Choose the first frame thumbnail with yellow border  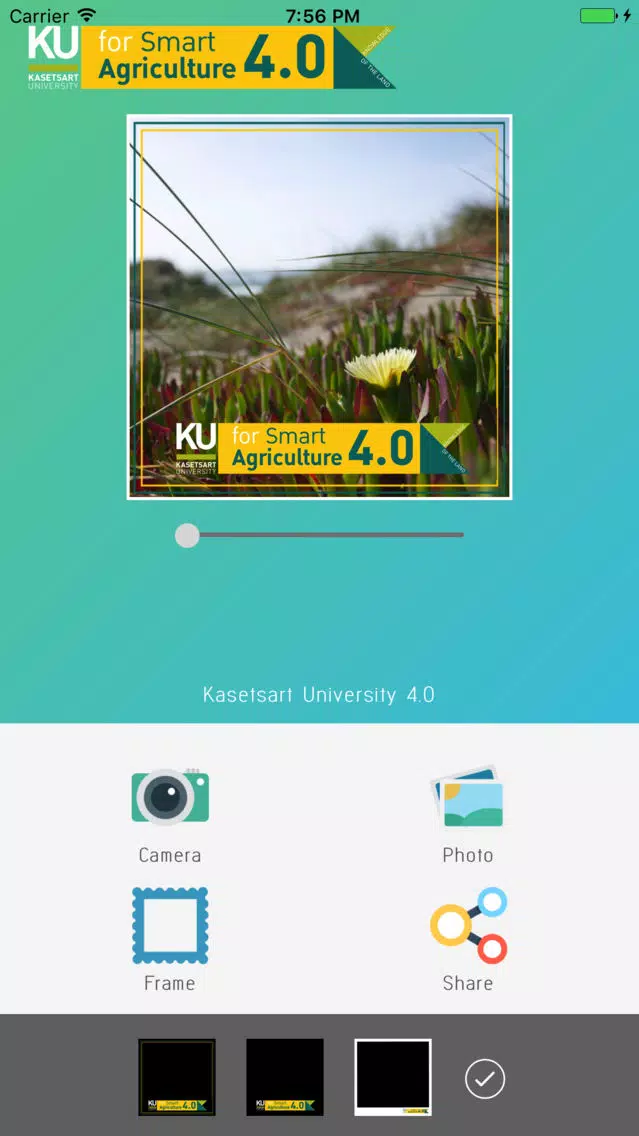click(178, 1077)
